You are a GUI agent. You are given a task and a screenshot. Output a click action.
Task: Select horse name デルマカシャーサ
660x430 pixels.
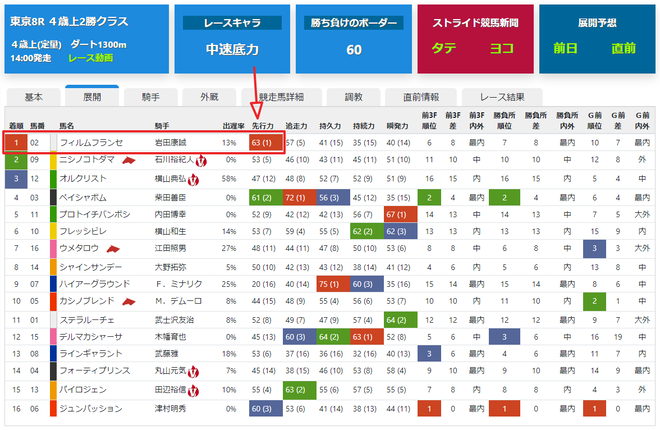point(90,337)
